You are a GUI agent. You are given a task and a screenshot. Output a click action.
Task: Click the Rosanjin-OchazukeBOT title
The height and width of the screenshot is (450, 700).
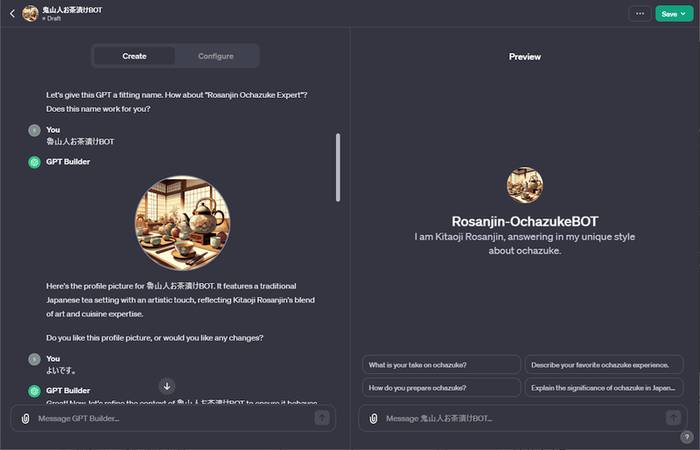pyautogui.click(x=525, y=221)
